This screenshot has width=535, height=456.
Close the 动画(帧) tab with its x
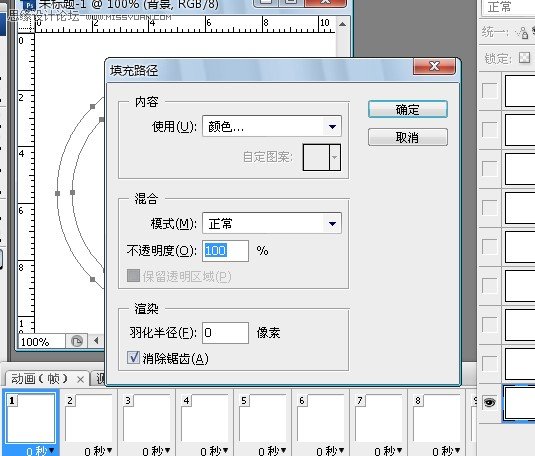click(81, 380)
